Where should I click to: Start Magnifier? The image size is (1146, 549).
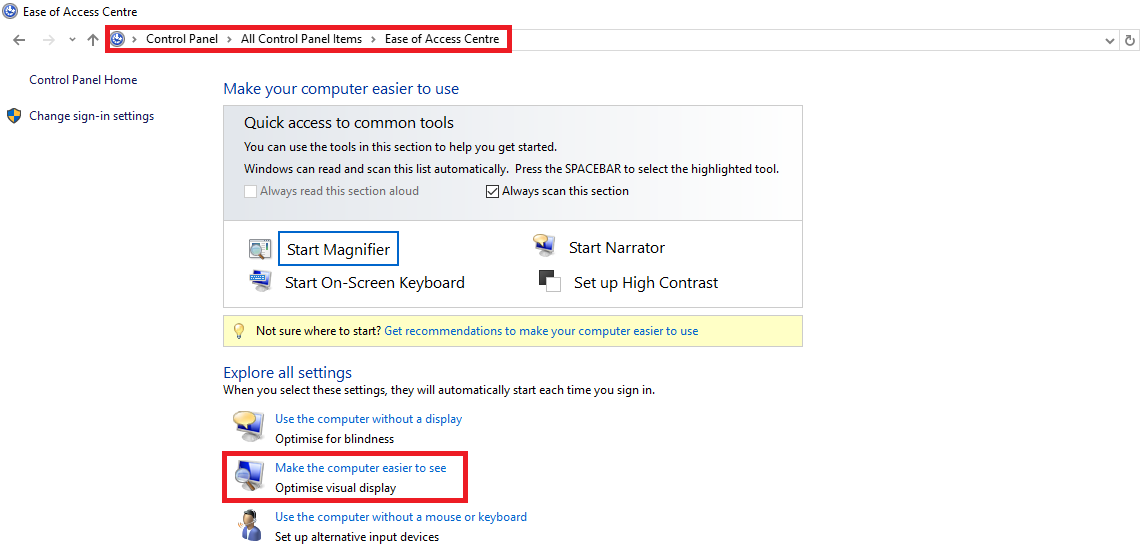click(x=338, y=249)
